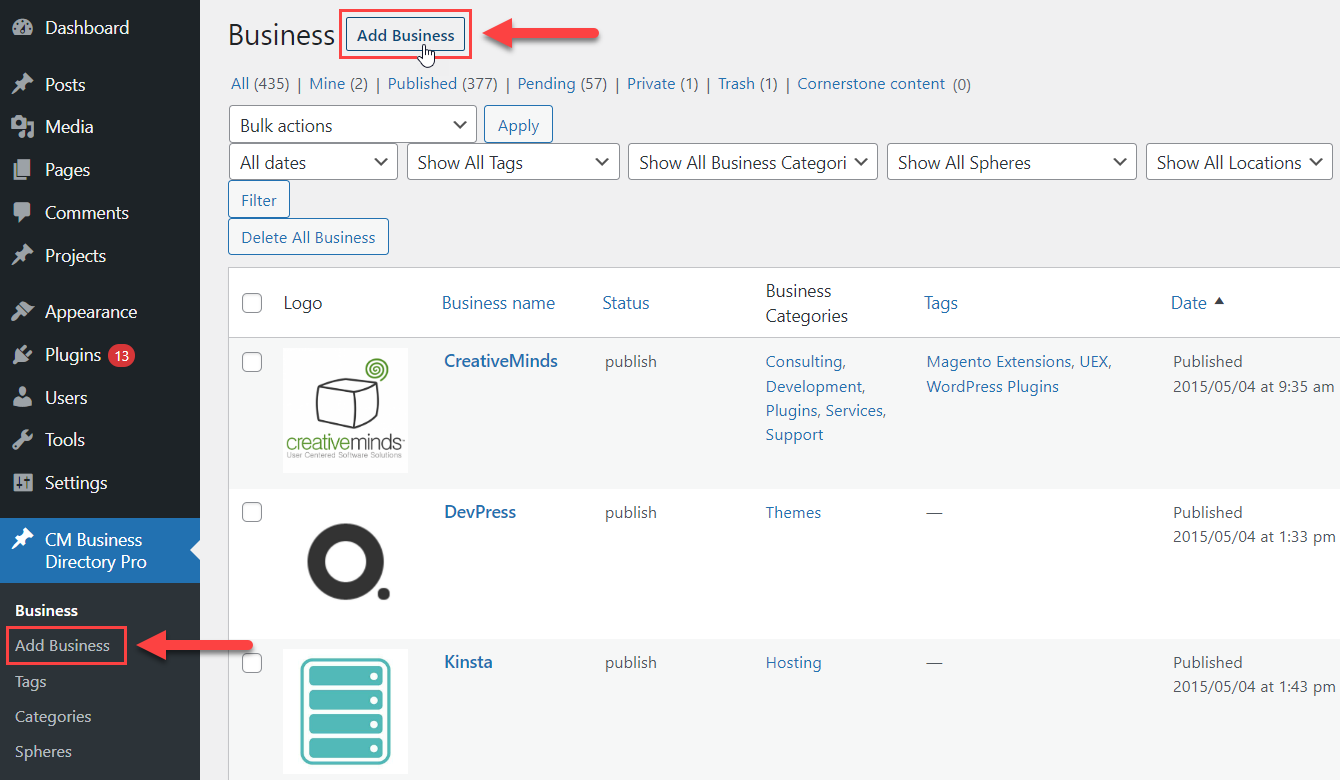Check the CreativeMinds row checkbox

click(252, 362)
